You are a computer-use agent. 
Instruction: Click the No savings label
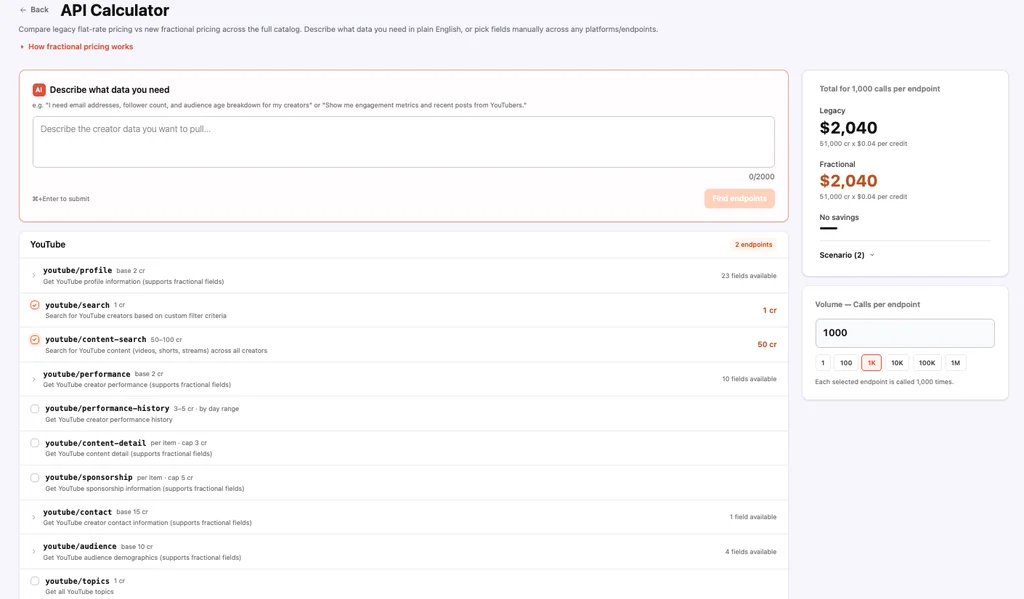tap(839, 218)
